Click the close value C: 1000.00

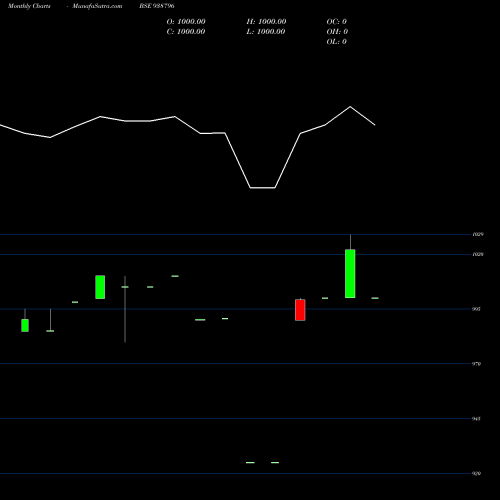186,32
